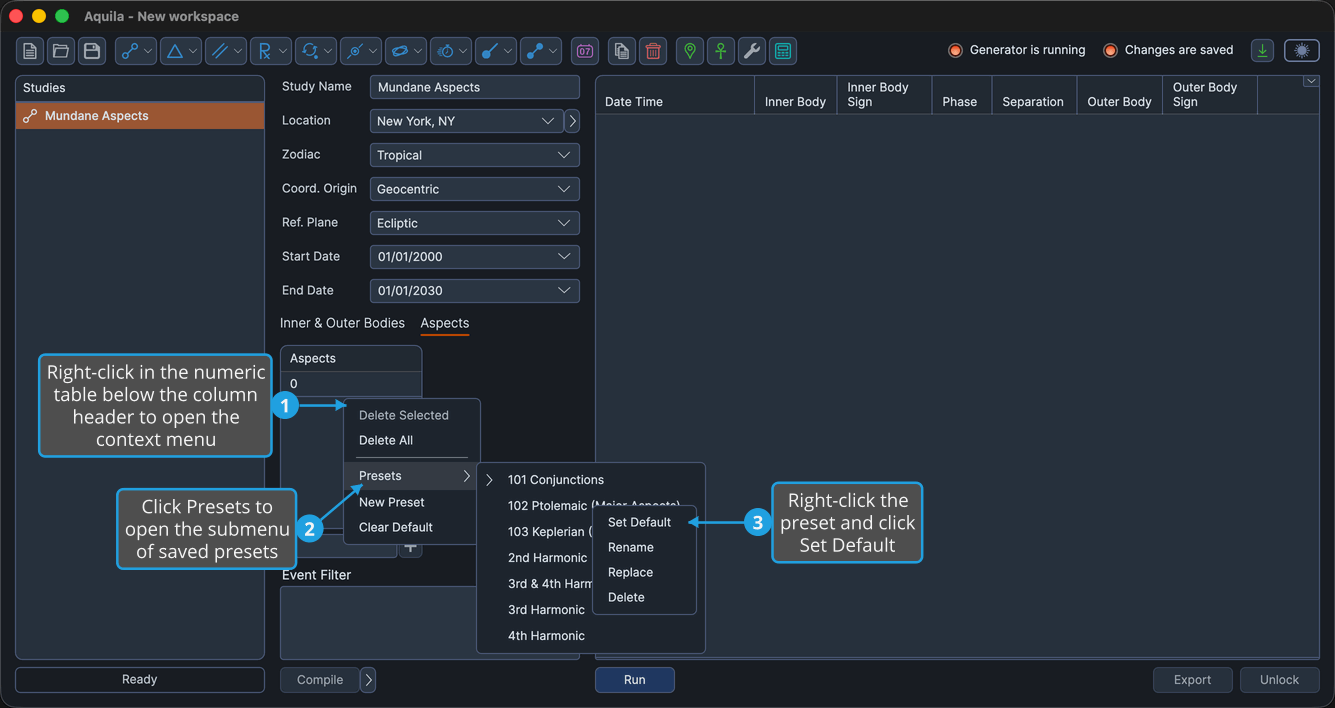Viewport: 1335px width, 708px height.
Task: Open the Coord. Origin Geocentric dropdown
Action: coord(475,189)
